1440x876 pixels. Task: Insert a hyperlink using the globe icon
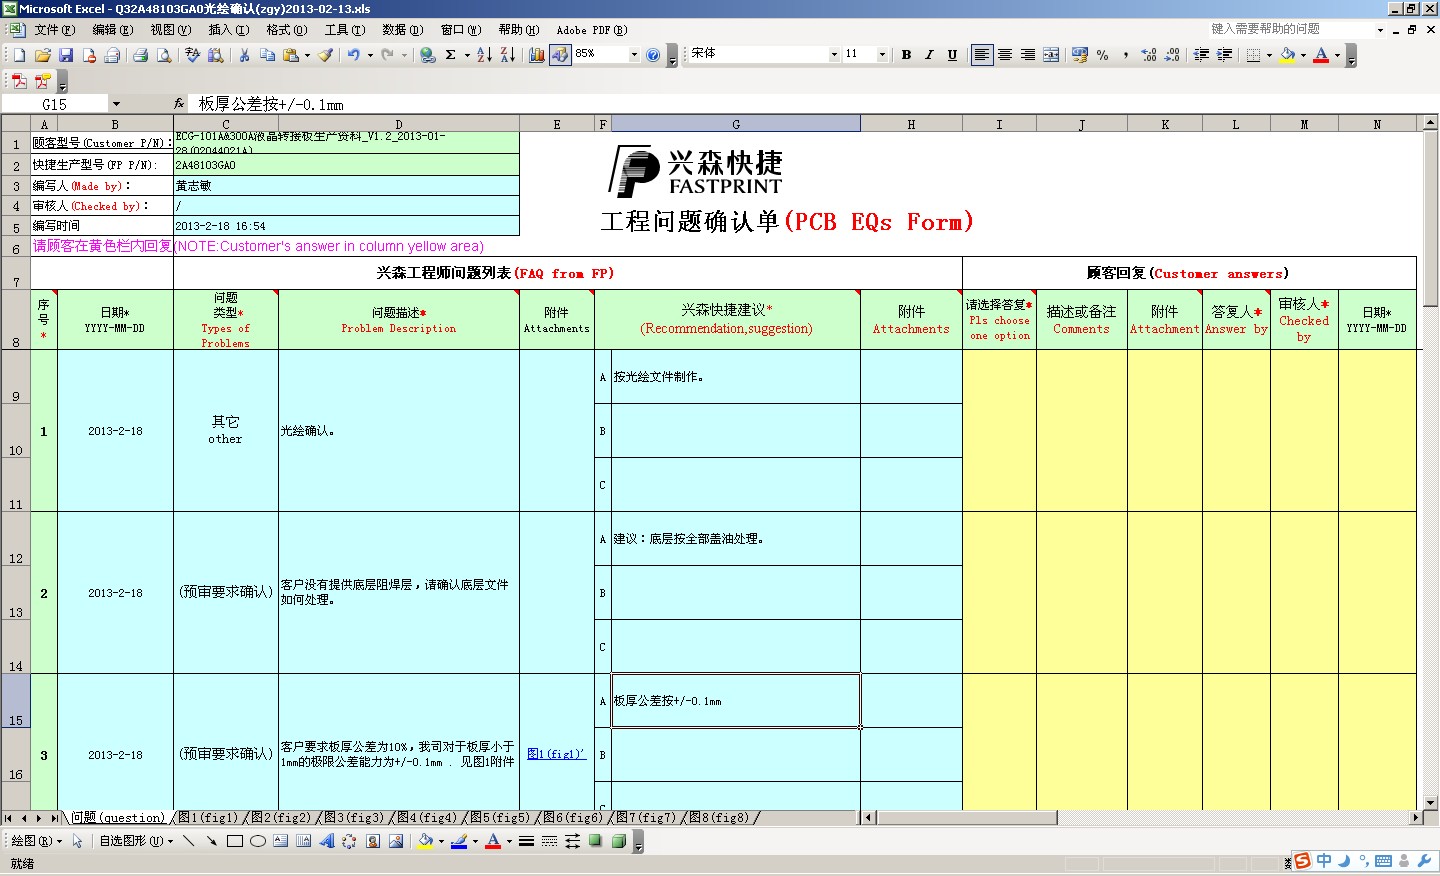[428, 55]
